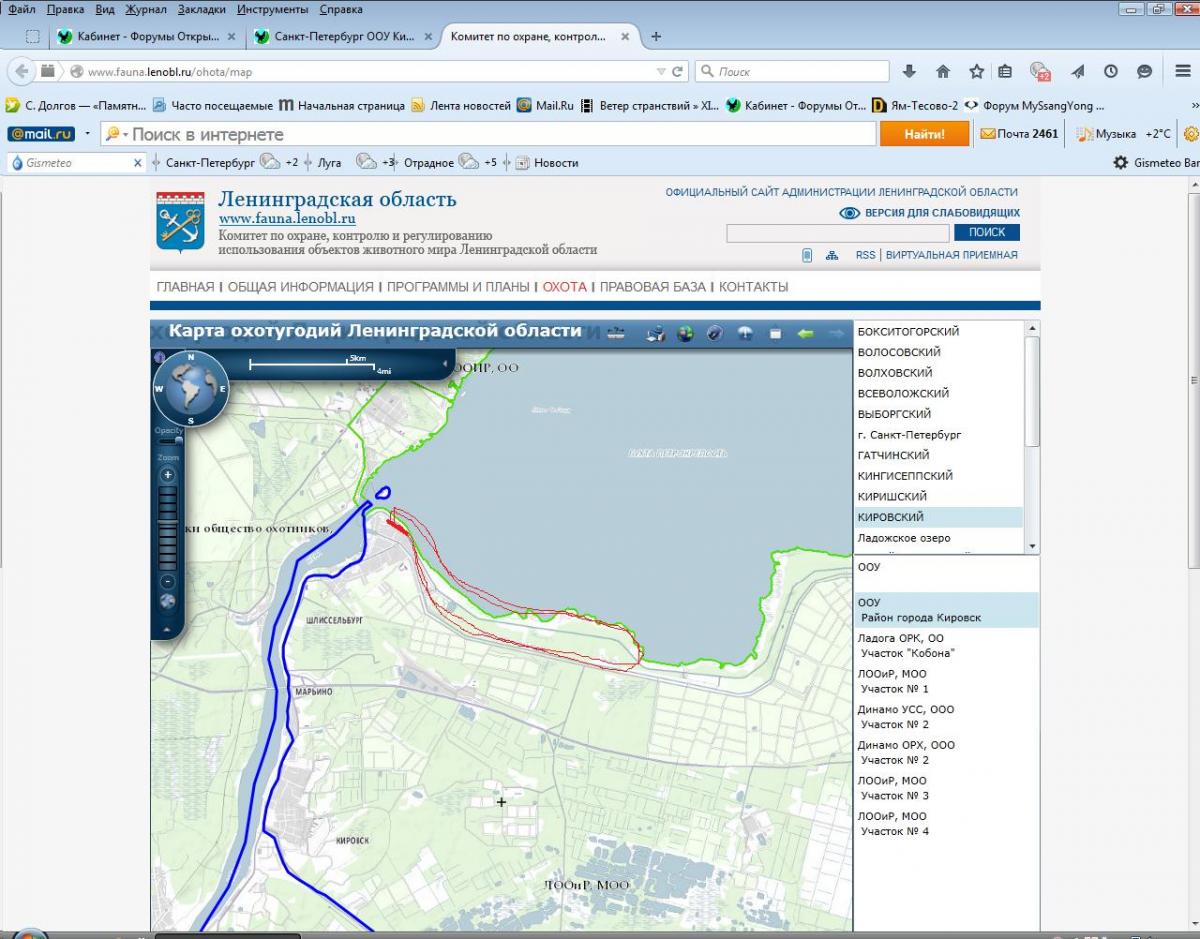Click the print map icon in map toolbar
Screen dimensions: 1200x939
point(655,334)
